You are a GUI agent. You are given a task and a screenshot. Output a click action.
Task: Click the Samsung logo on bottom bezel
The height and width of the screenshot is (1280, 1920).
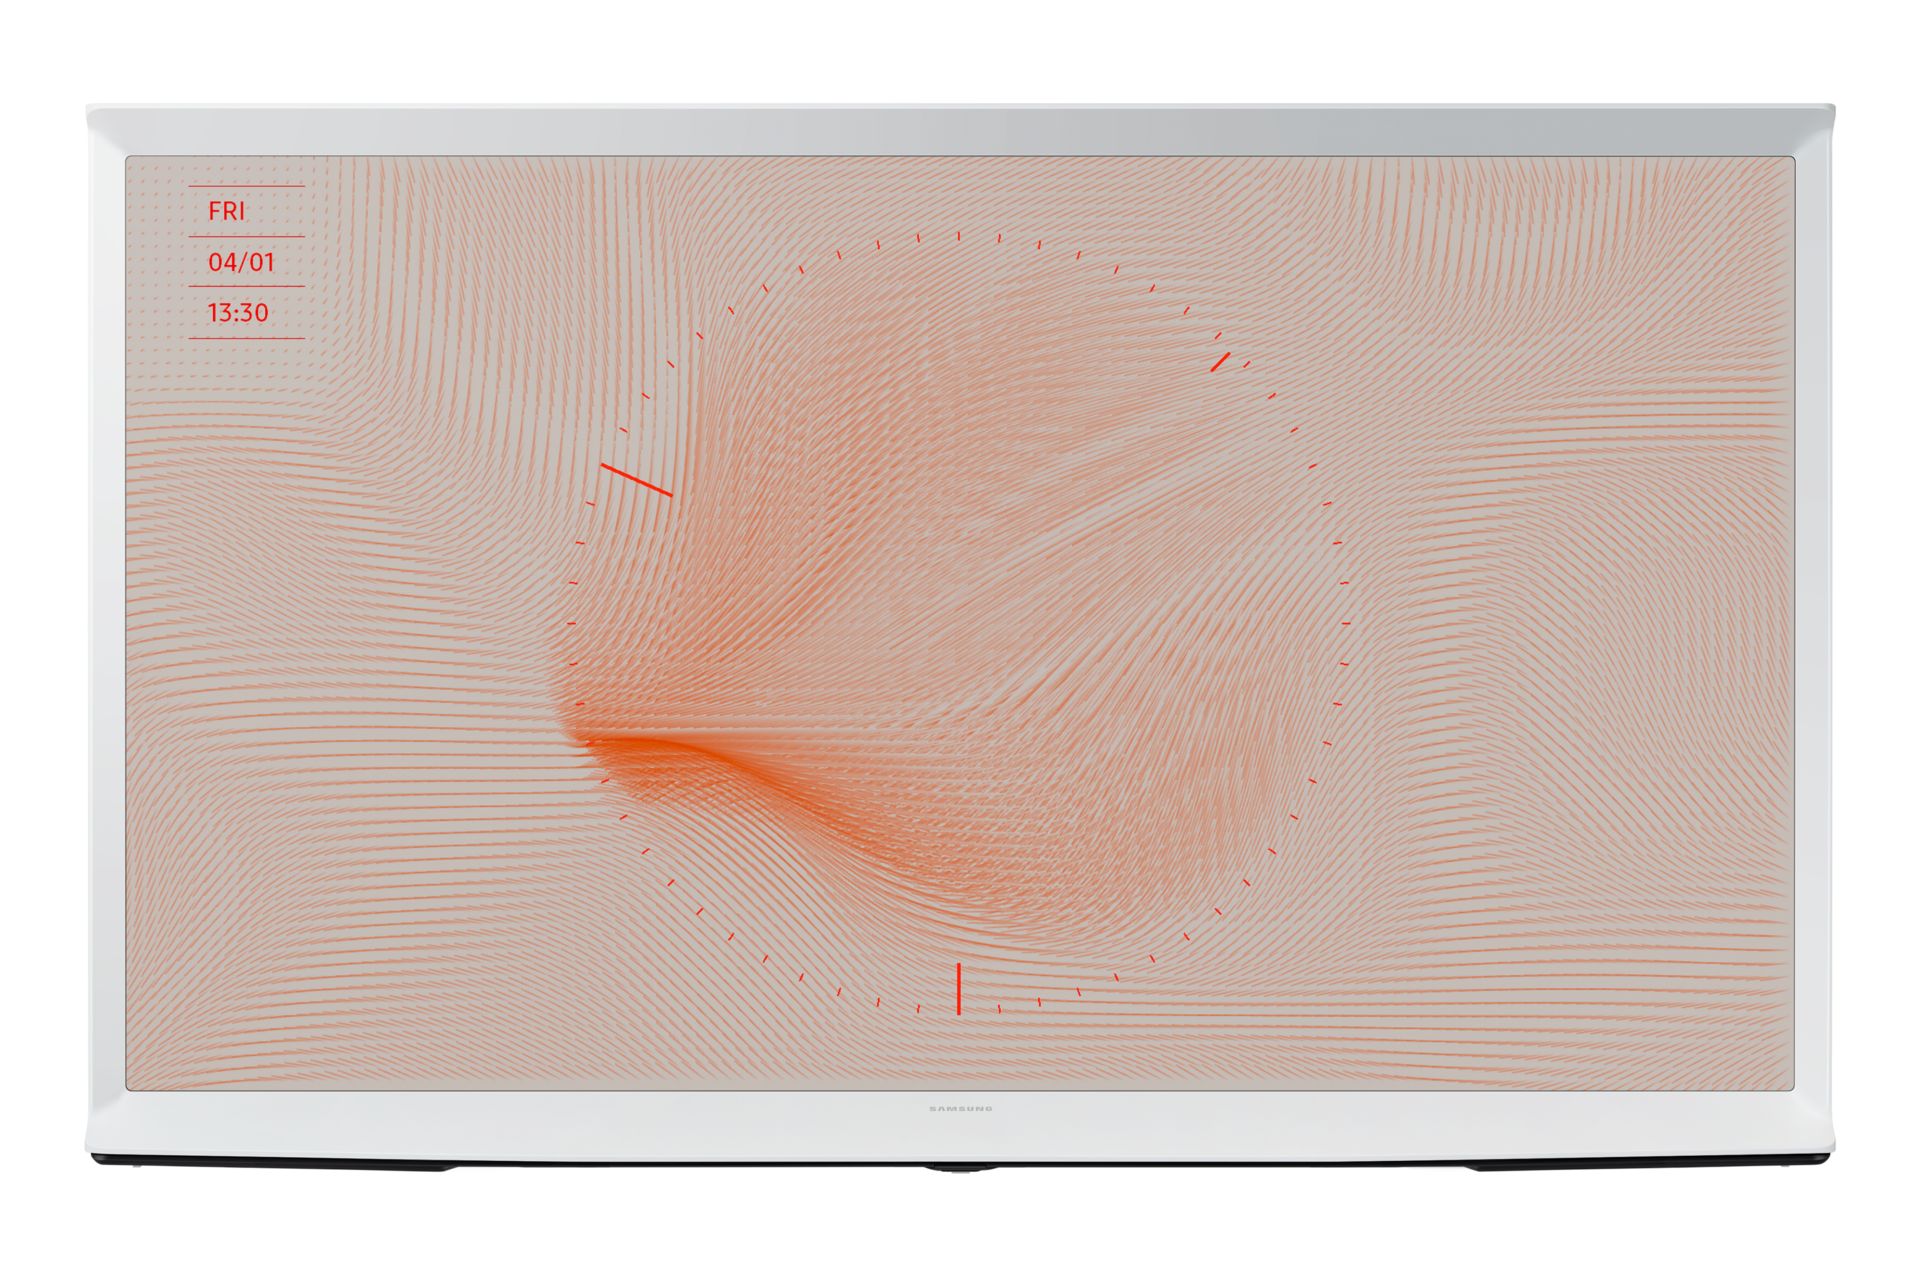coord(960,1108)
